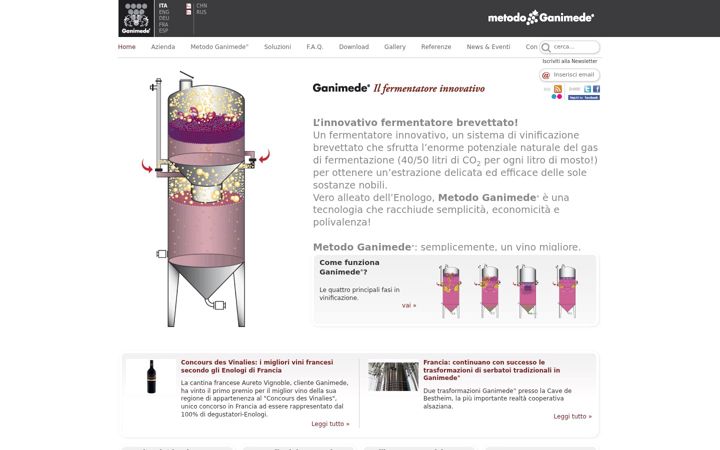Open the Concours des Vinalies news headline
The width and height of the screenshot is (720, 450).
tap(257, 366)
